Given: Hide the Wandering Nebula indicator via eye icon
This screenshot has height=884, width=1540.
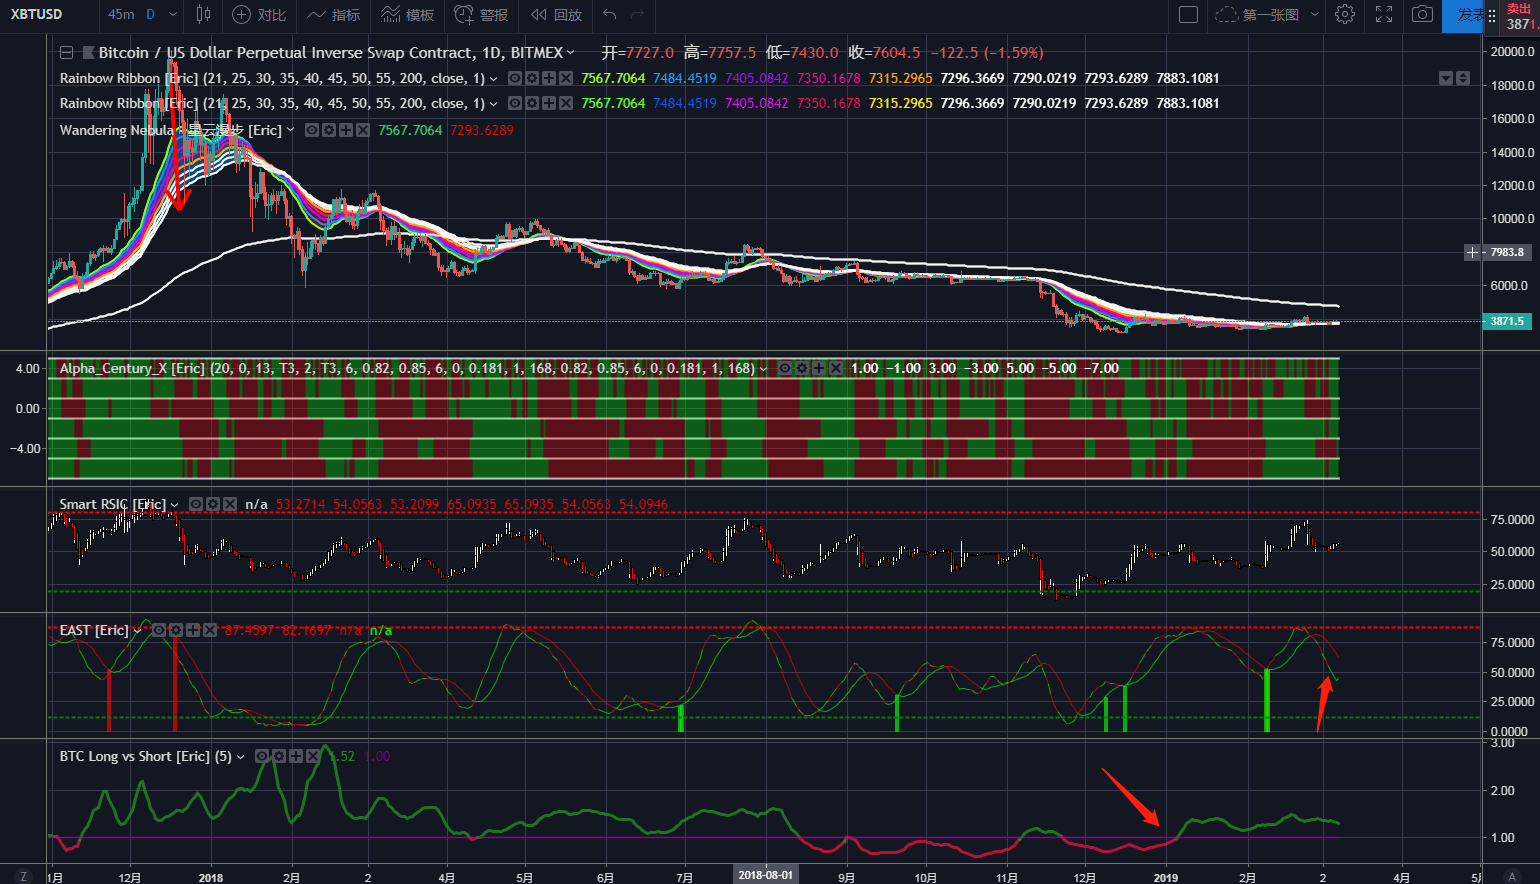Looking at the screenshot, I should (312, 130).
